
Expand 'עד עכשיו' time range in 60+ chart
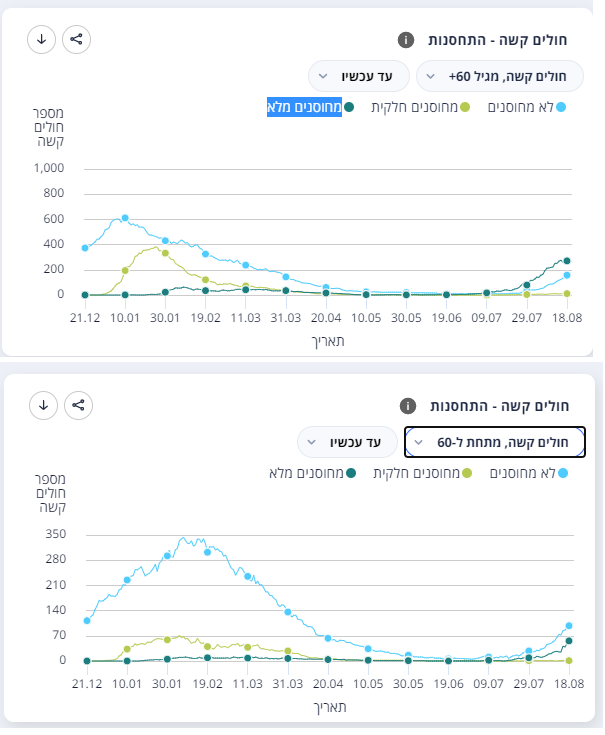click(x=360, y=76)
